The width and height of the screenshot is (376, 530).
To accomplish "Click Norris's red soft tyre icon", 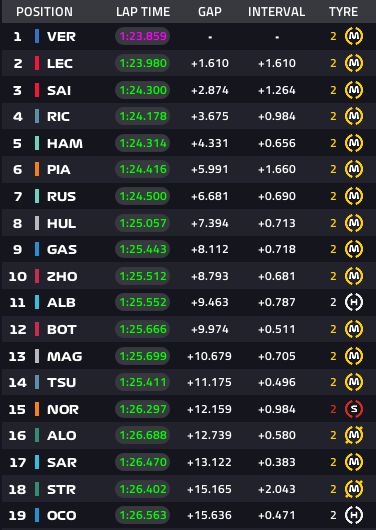I will point(354,409).
